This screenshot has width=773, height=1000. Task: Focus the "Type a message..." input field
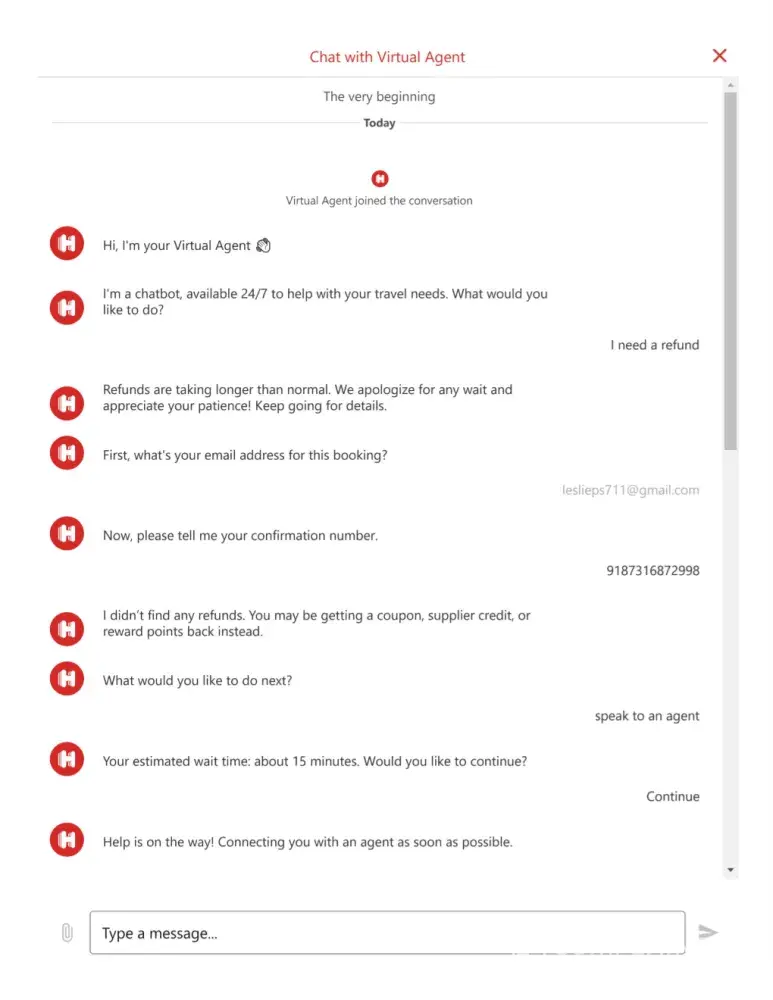click(387, 933)
